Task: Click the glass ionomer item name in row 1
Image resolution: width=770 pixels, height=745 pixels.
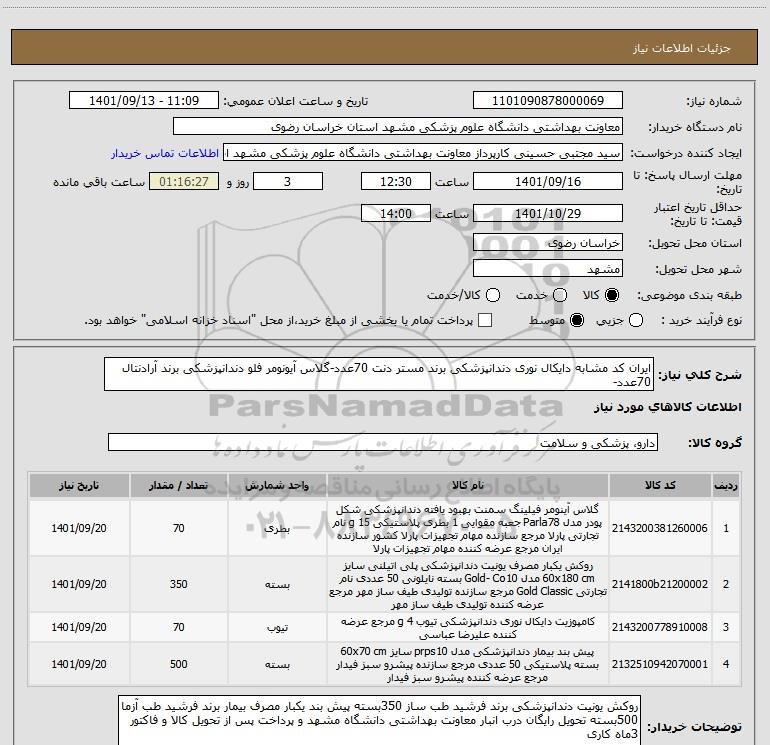Action: [468, 528]
